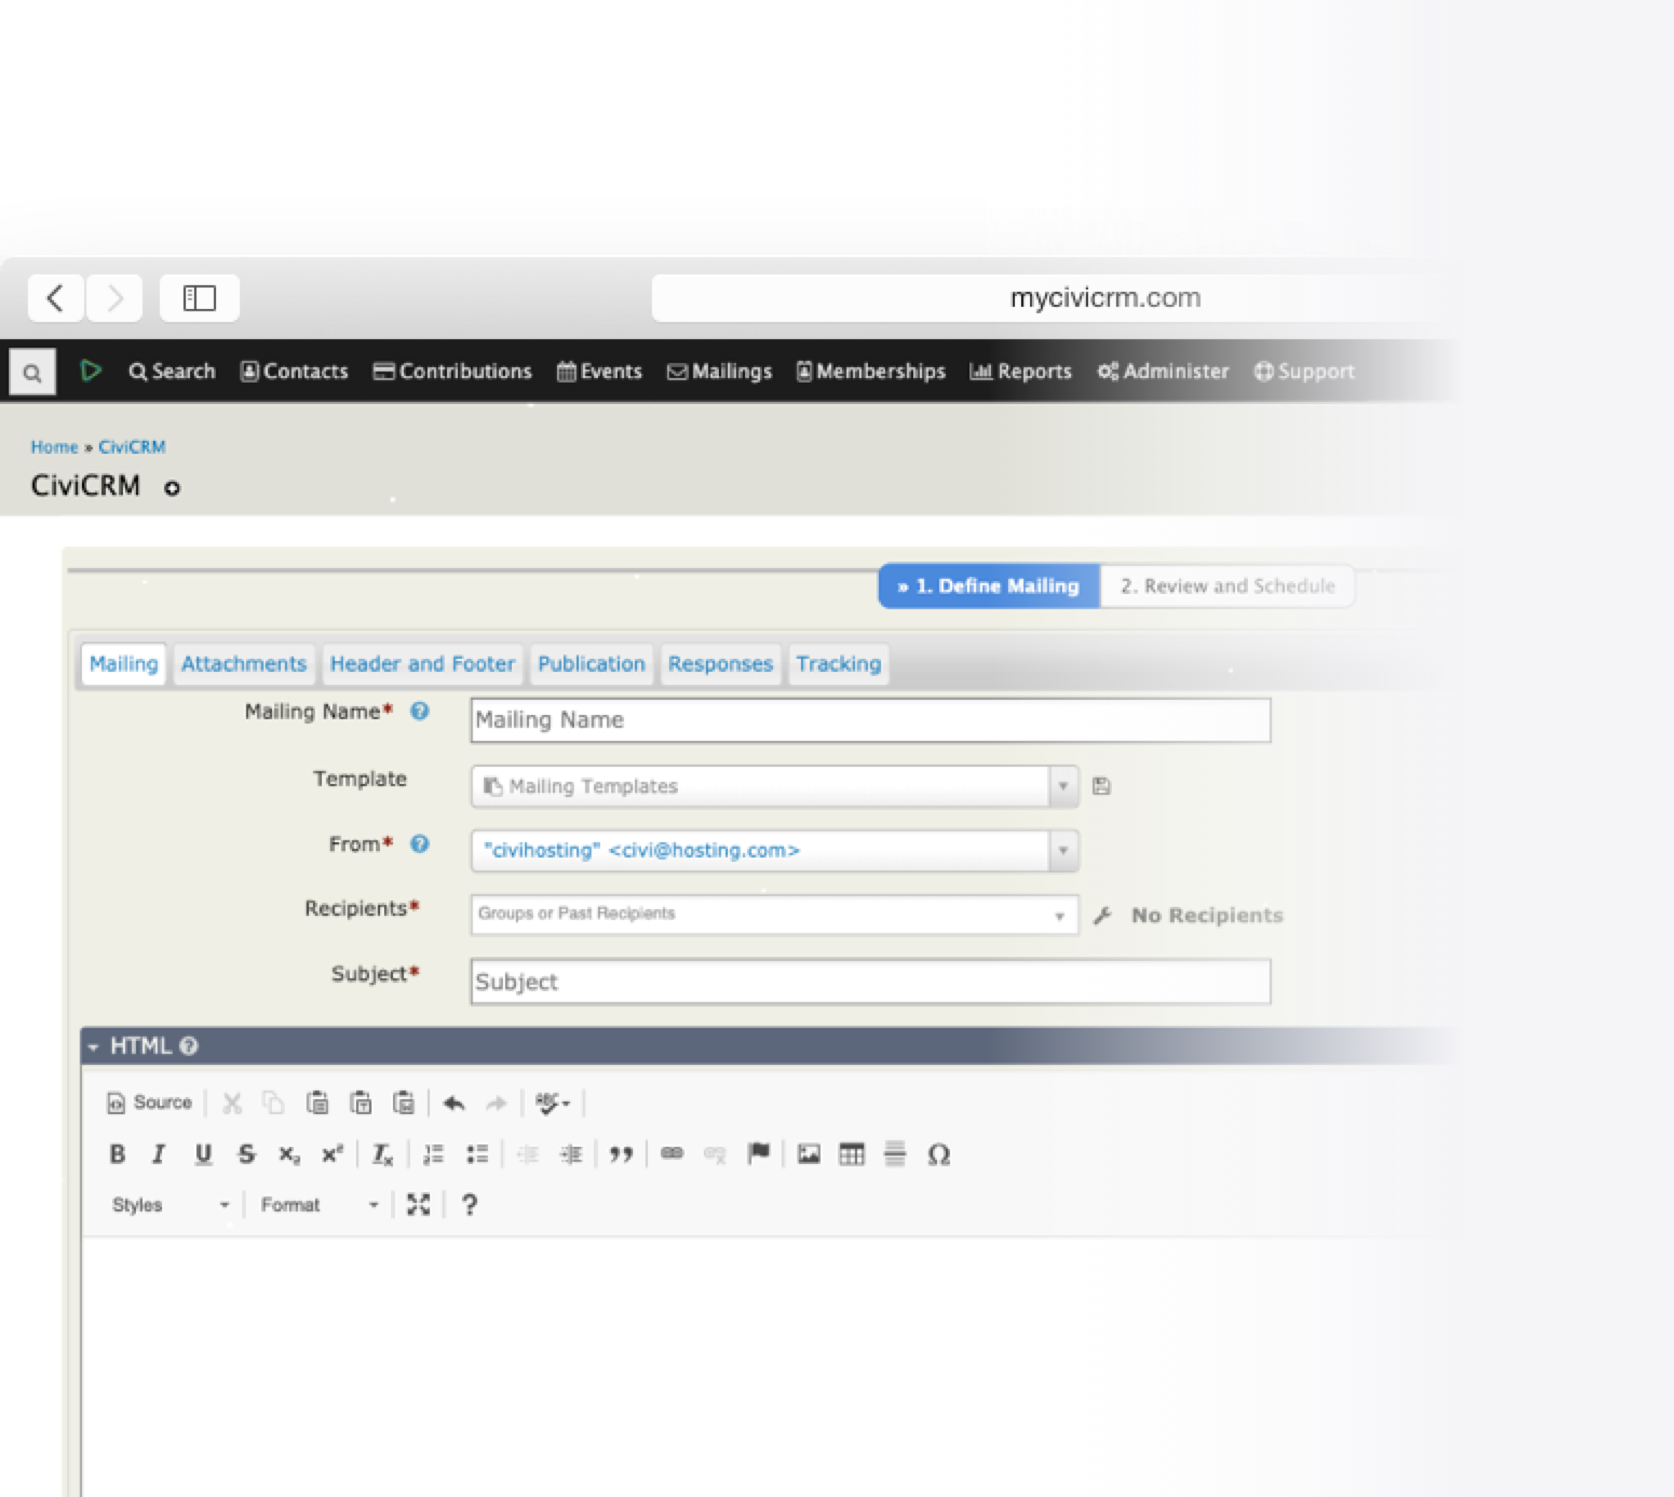
Task: Click the Mailing Name help icon
Action: [420, 711]
